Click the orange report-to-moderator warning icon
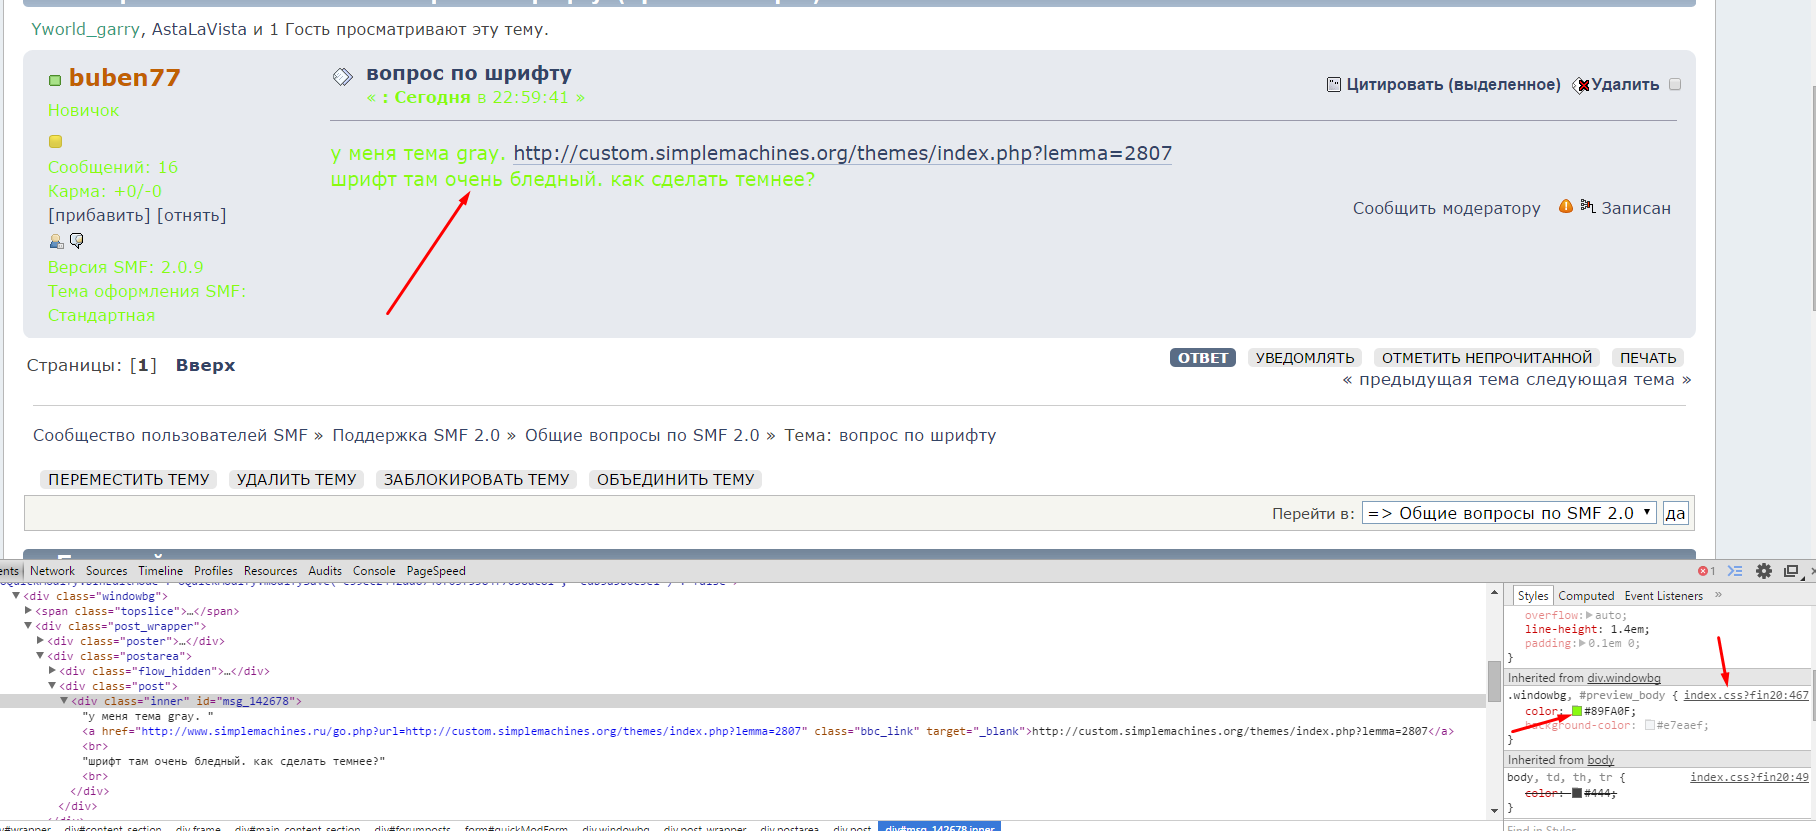 (x=1565, y=207)
